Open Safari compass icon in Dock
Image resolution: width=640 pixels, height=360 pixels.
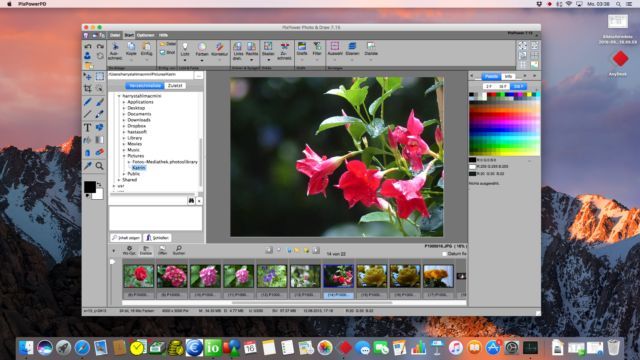82,348
